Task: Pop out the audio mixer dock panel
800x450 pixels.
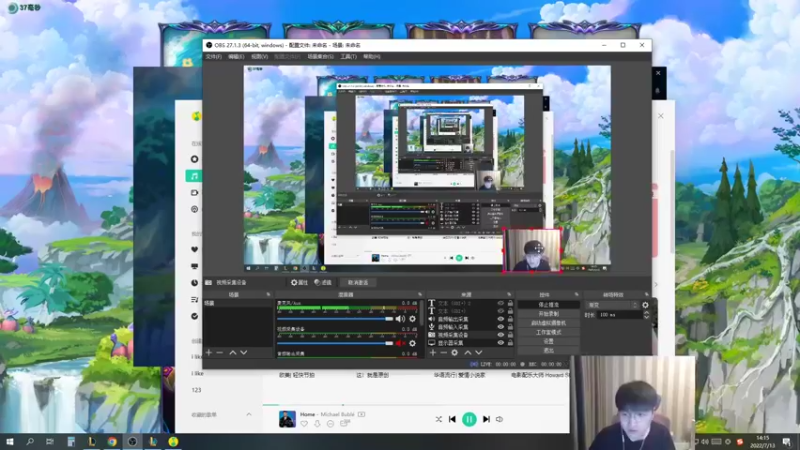Action: (x=420, y=294)
